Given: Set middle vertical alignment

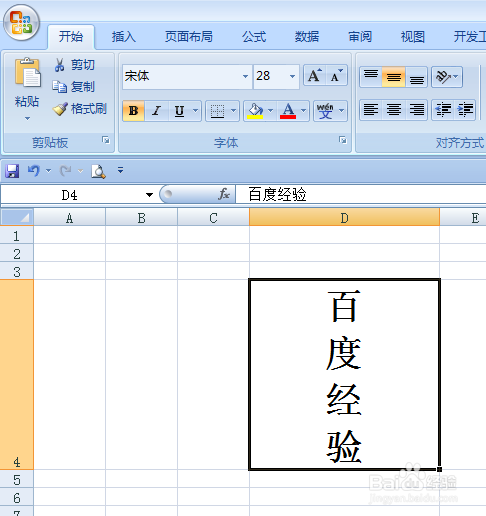Looking at the screenshot, I should 394,77.
